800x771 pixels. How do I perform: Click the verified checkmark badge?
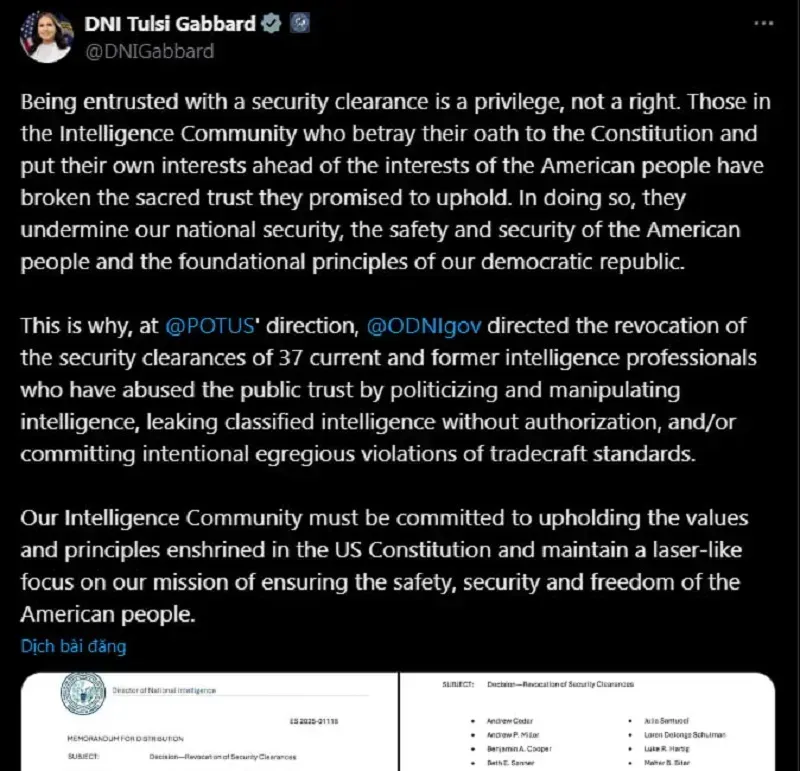tap(271, 23)
